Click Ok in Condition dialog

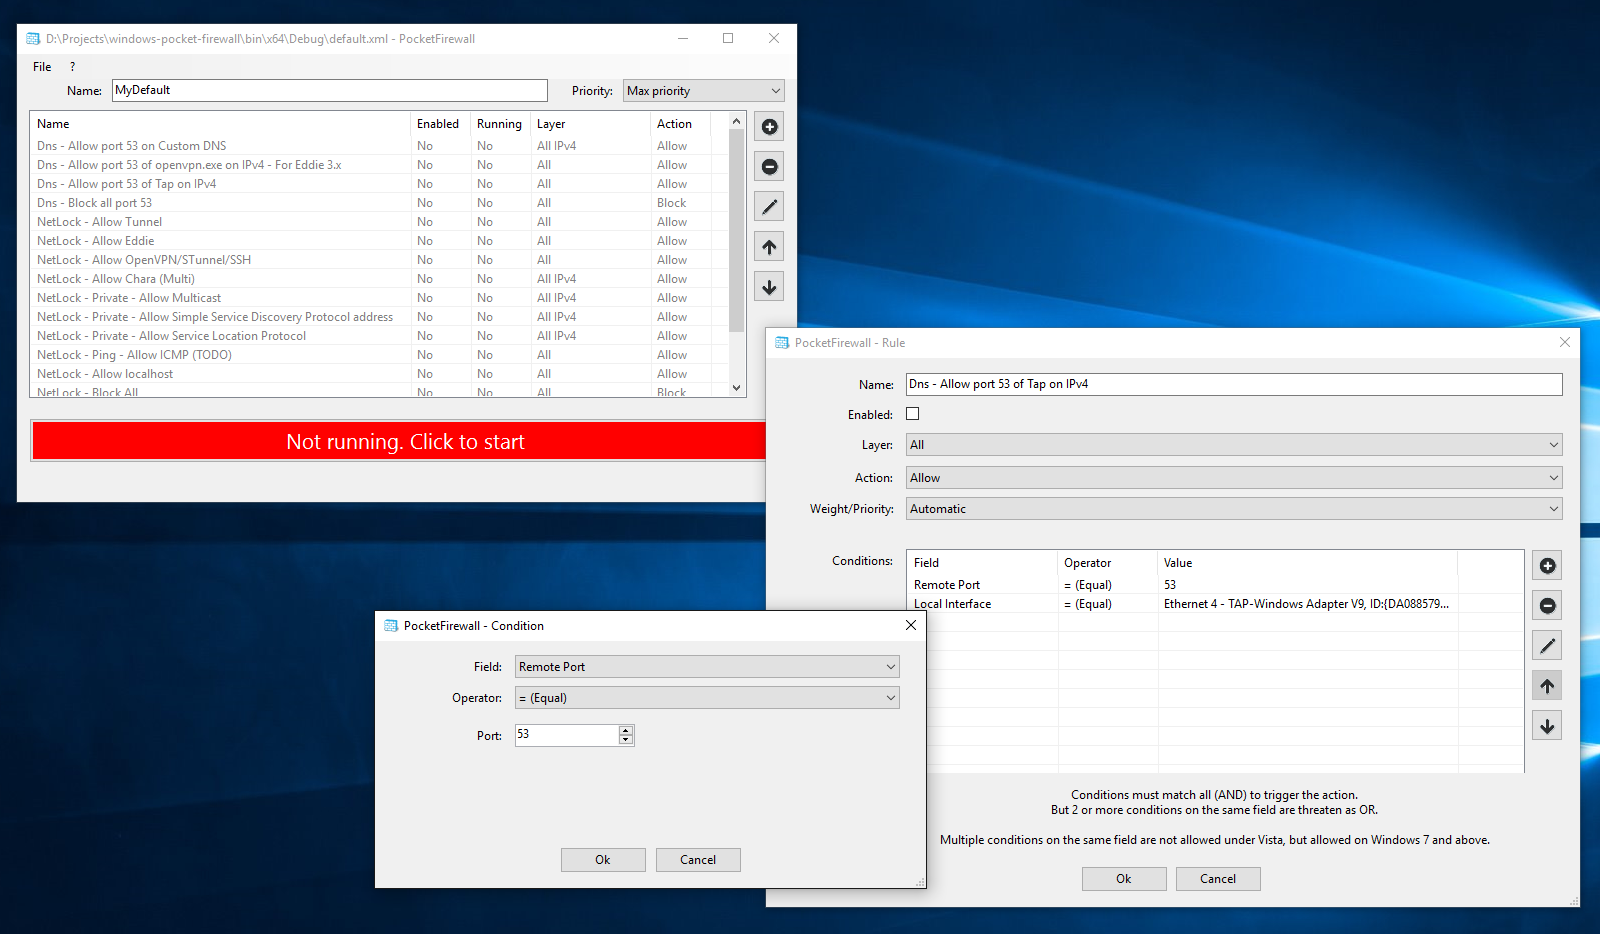pyautogui.click(x=603, y=860)
